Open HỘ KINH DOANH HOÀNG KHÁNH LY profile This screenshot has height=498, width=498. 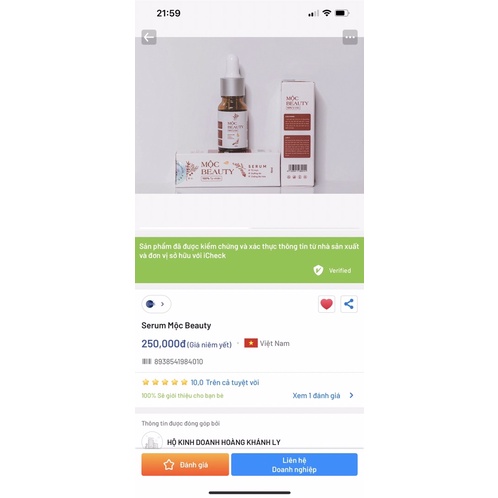coord(224,442)
